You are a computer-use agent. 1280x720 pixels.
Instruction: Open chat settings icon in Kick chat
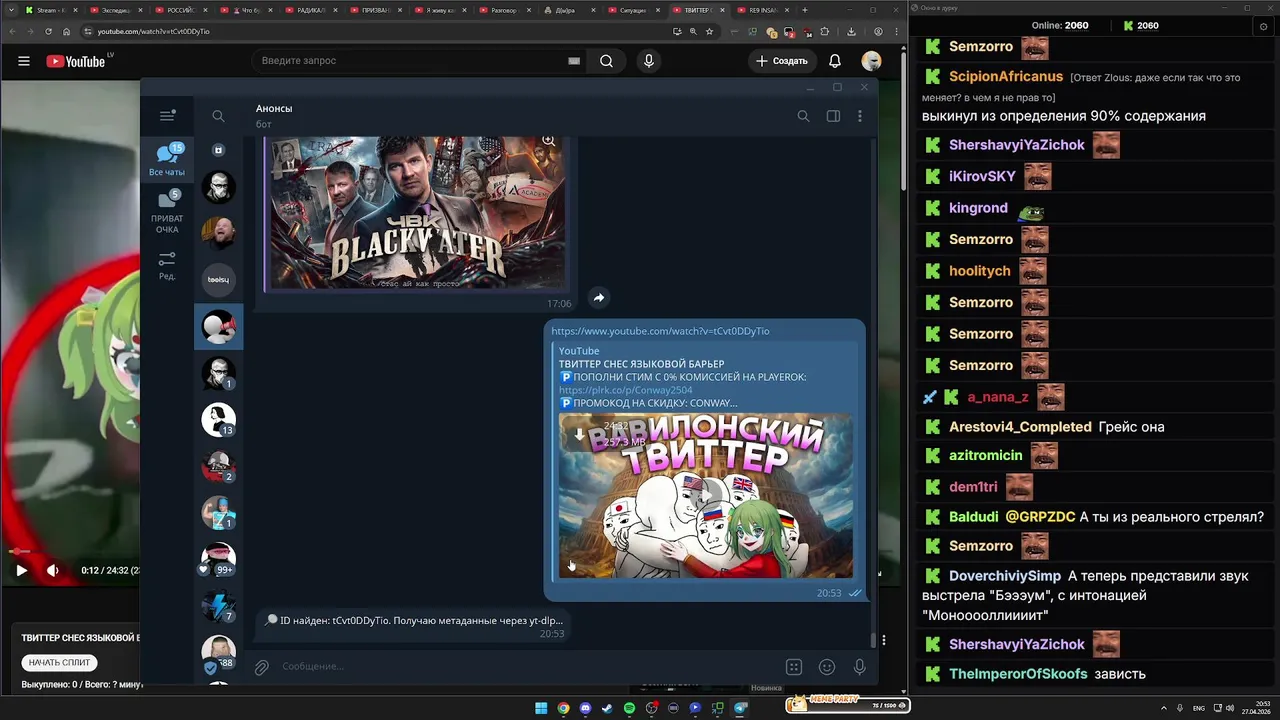coord(1263,26)
